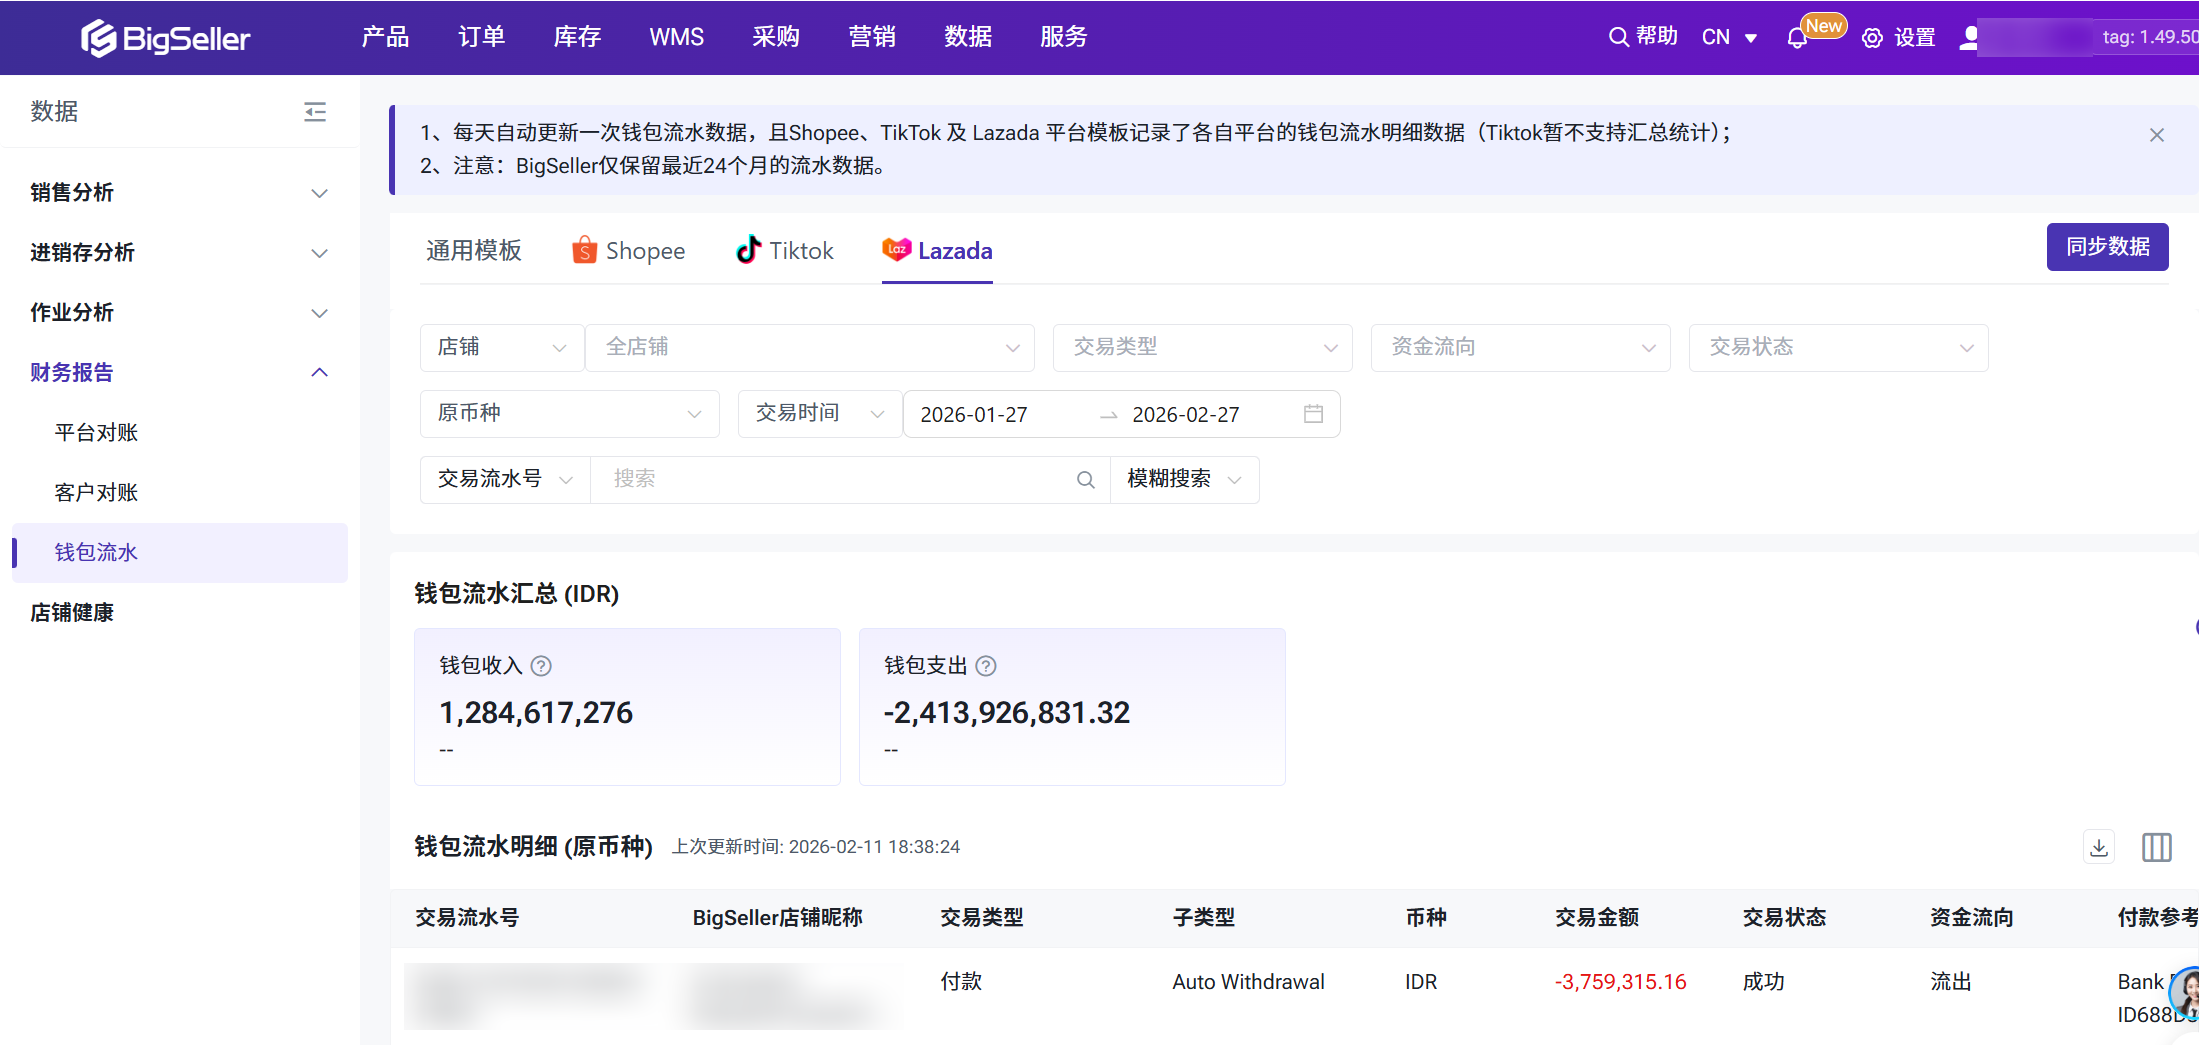Expand the 销售分析 sidebar section
The width and height of the screenshot is (2199, 1045).
click(x=179, y=193)
